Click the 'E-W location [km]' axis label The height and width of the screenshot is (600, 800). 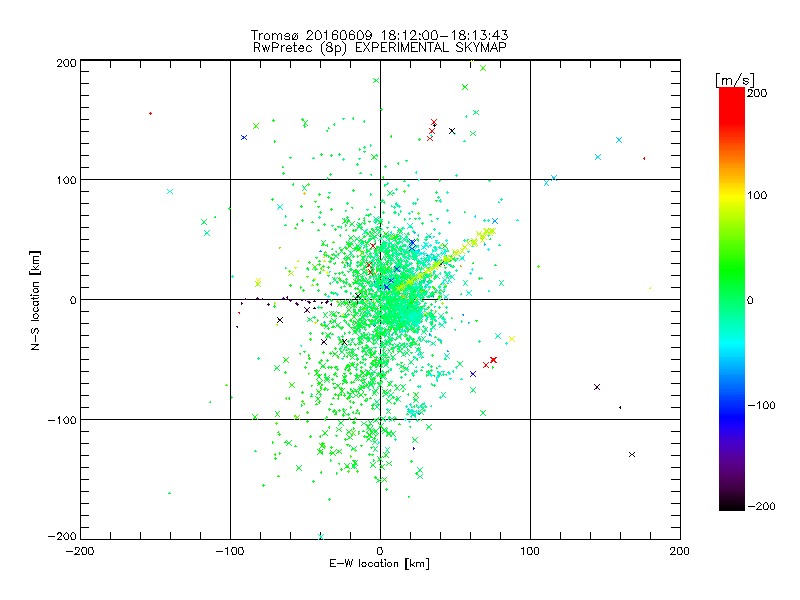(x=380, y=563)
